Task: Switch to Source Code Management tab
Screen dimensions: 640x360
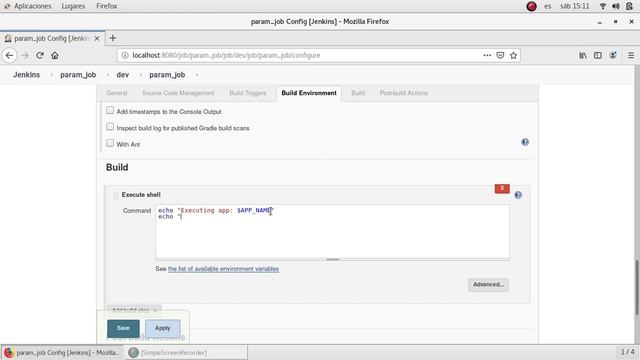Action: pyautogui.click(x=178, y=93)
